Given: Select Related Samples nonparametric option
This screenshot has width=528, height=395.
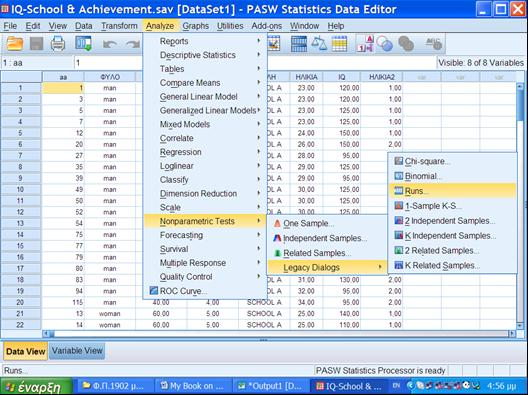Looking at the screenshot, I should click(327, 253).
